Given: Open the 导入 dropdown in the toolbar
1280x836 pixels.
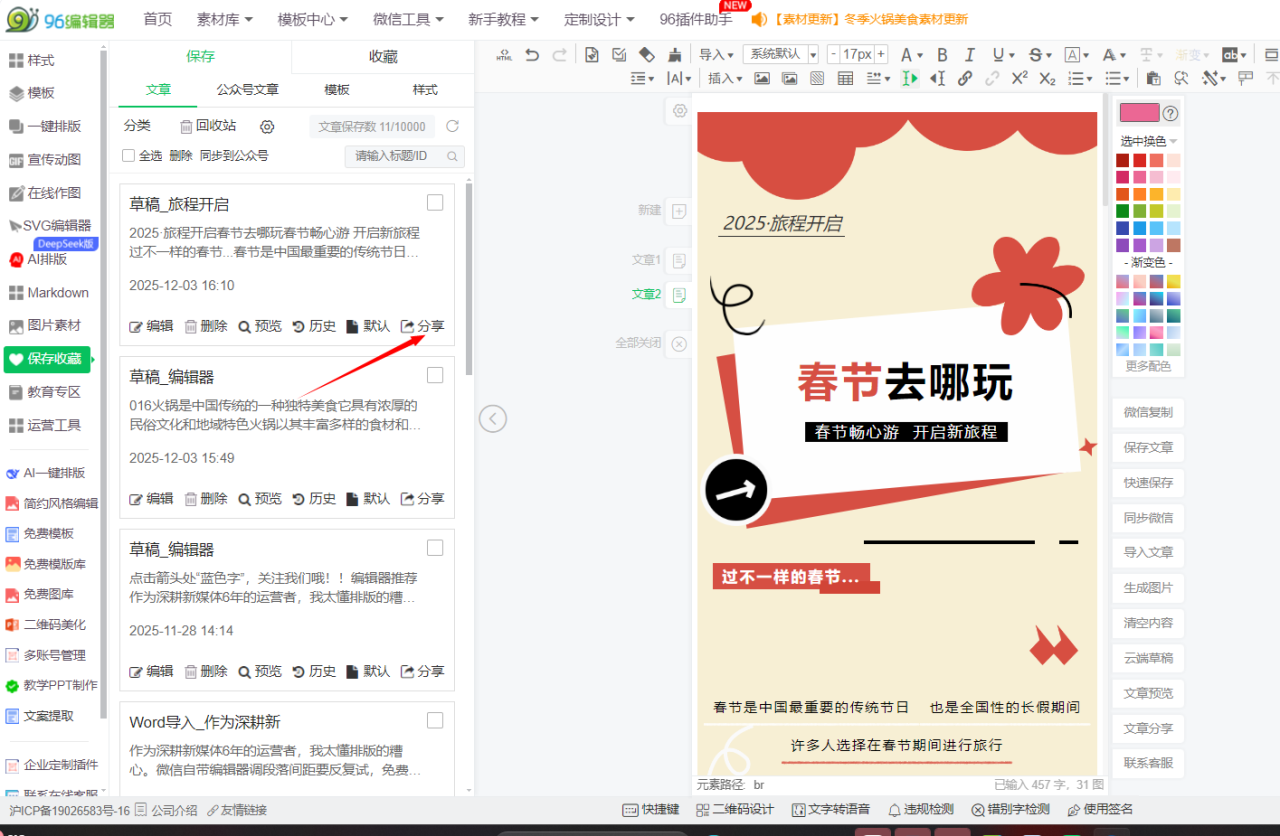Looking at the screenshot, I should click(x=716, y=55).
